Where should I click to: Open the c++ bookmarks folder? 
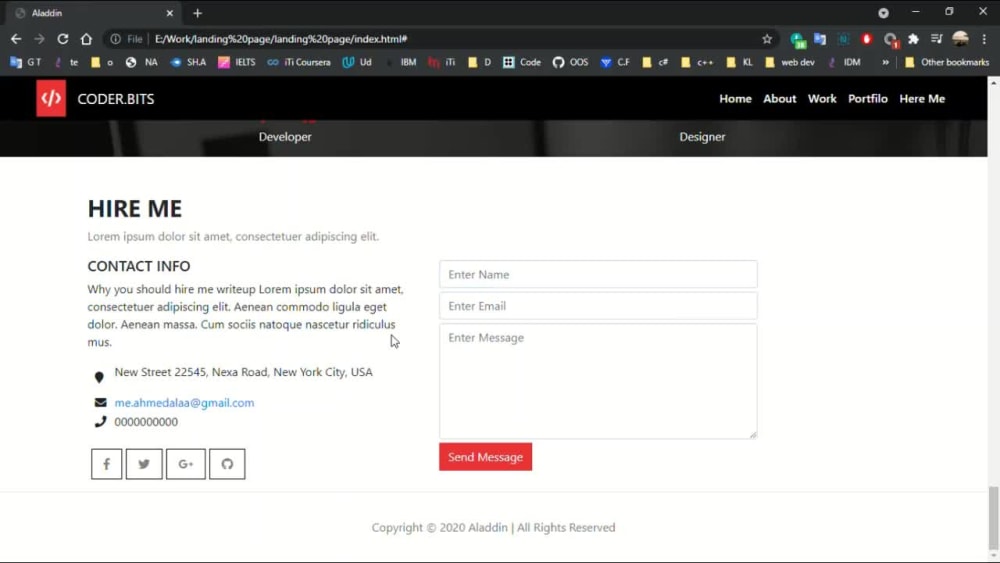(697, 62)
